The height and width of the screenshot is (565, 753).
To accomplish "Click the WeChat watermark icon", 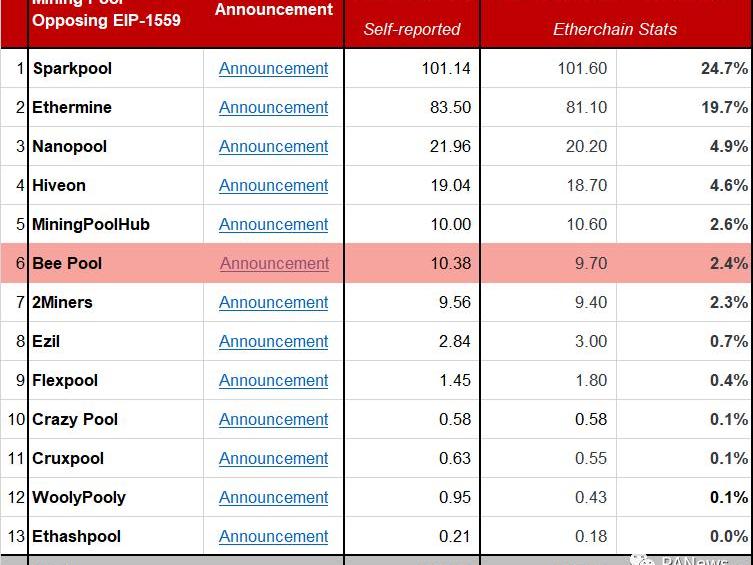I will pyautogui.click(x=643, y=559).
